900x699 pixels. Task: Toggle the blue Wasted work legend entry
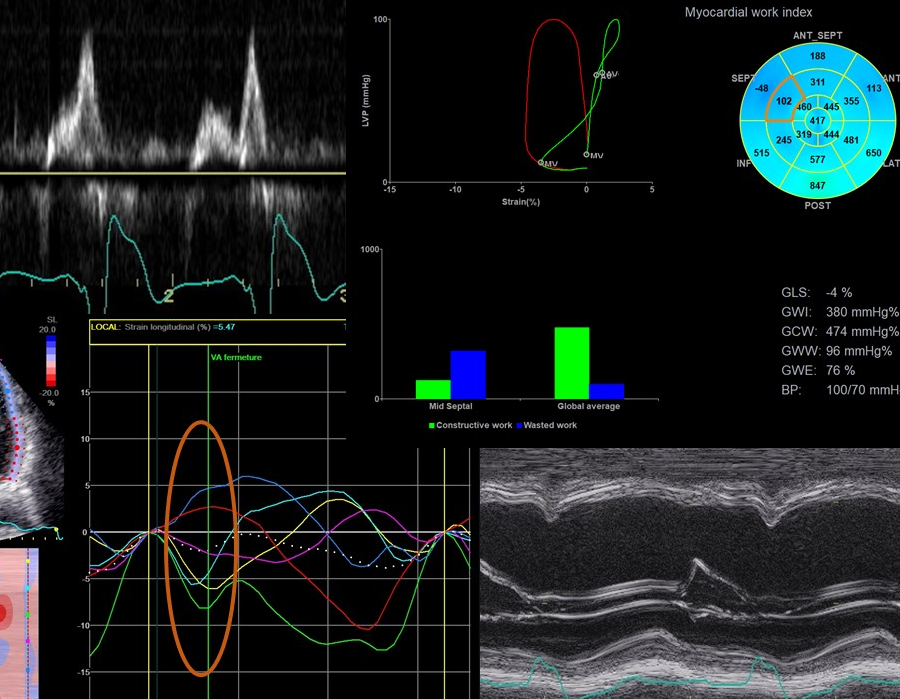548,425
